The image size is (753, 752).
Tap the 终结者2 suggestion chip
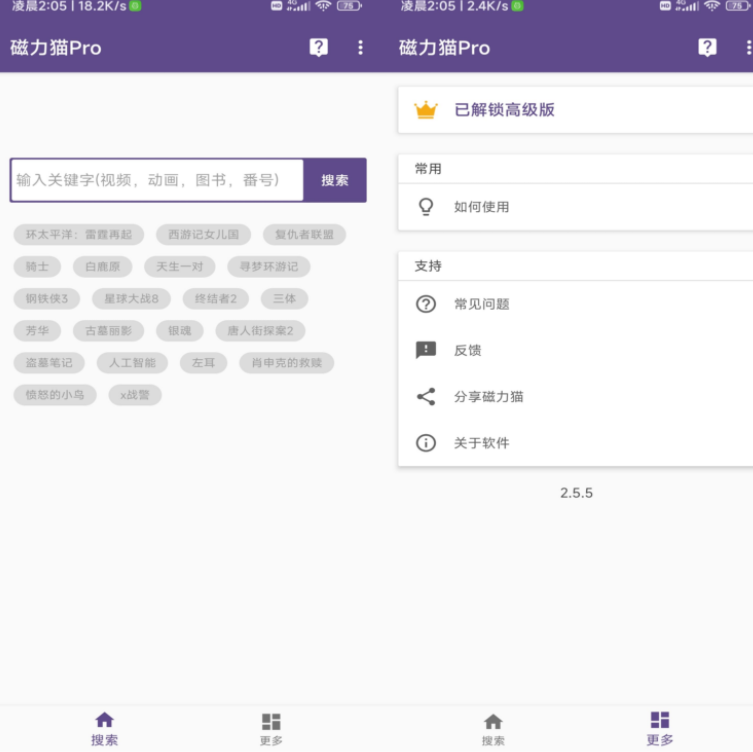tap(216, 299)
